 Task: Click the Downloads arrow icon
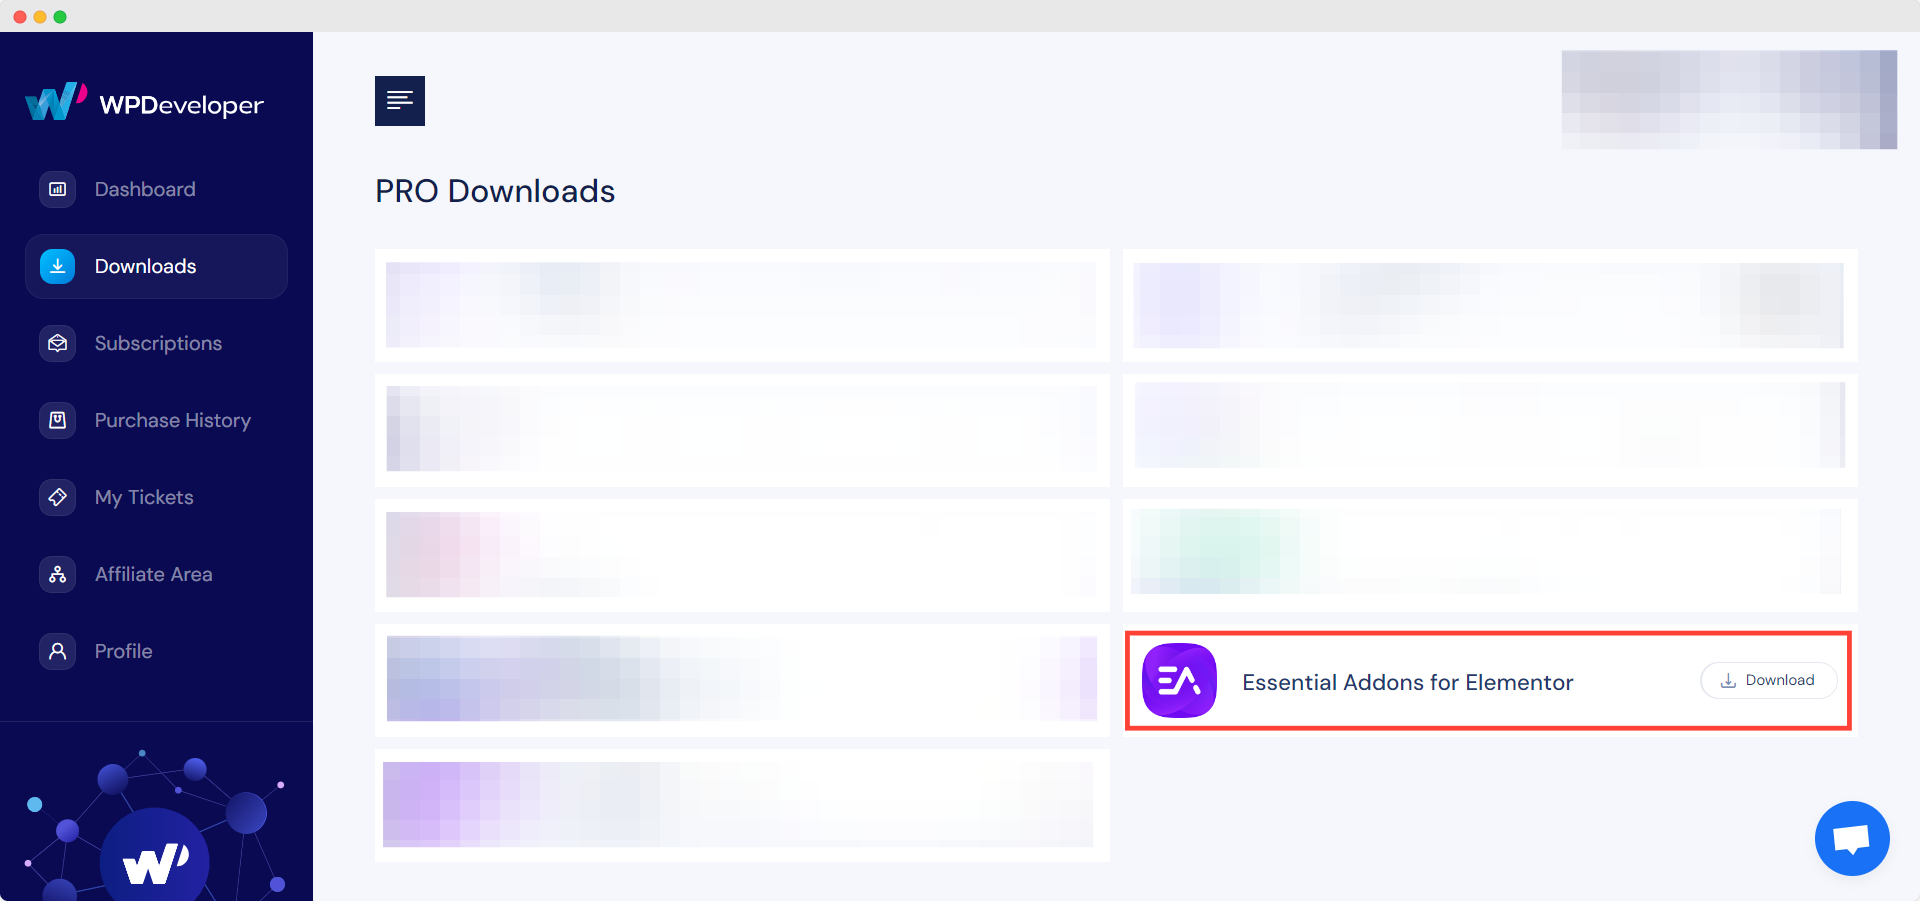pos(58,266)
